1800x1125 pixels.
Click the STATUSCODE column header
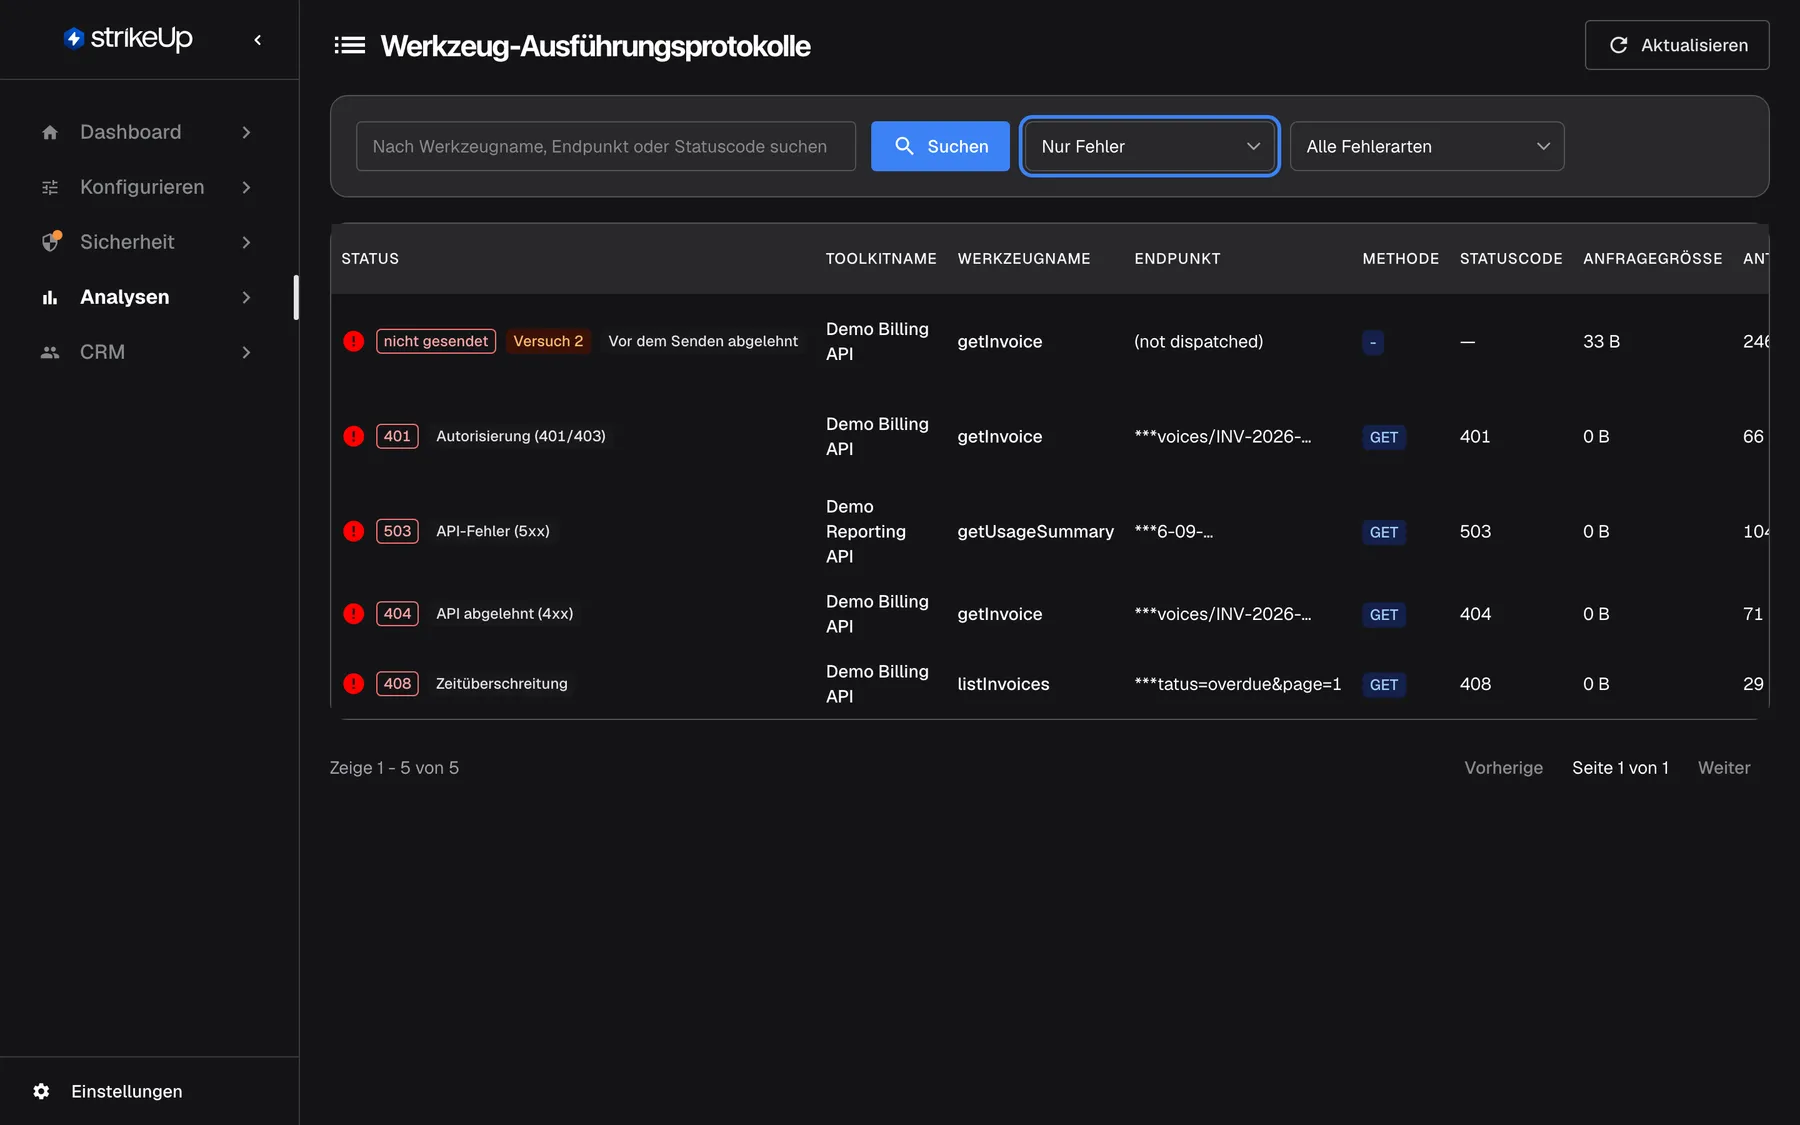pyautogui.click(x=1511, y=258)
